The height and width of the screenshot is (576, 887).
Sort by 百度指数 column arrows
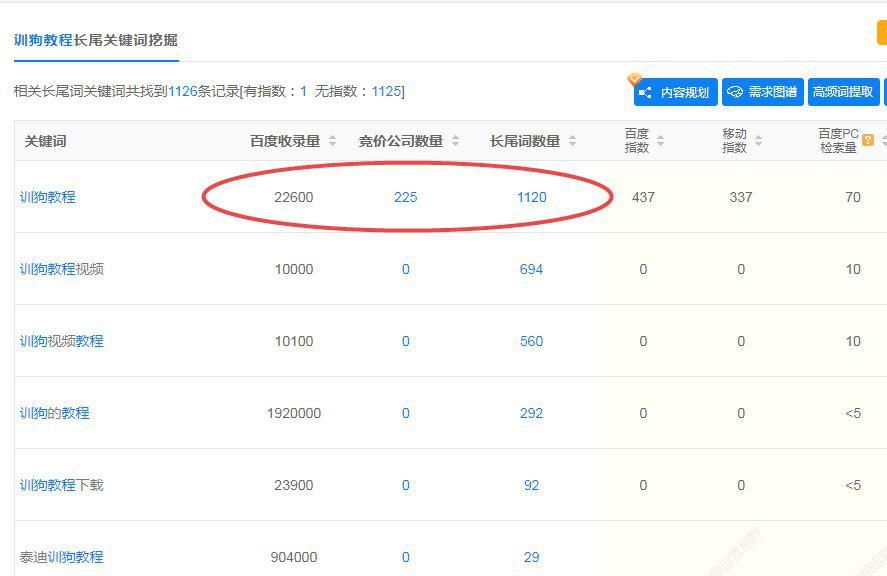click(660, 140)
